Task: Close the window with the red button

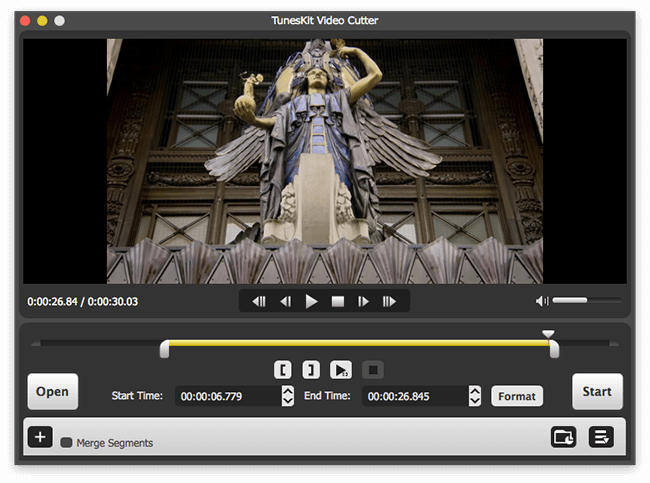Action: 25,21
